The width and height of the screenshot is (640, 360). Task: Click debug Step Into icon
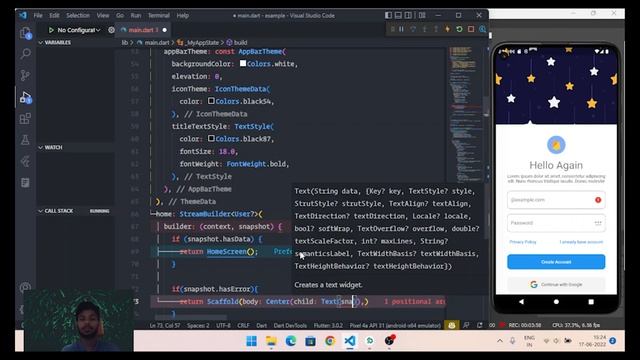[424, 29]
